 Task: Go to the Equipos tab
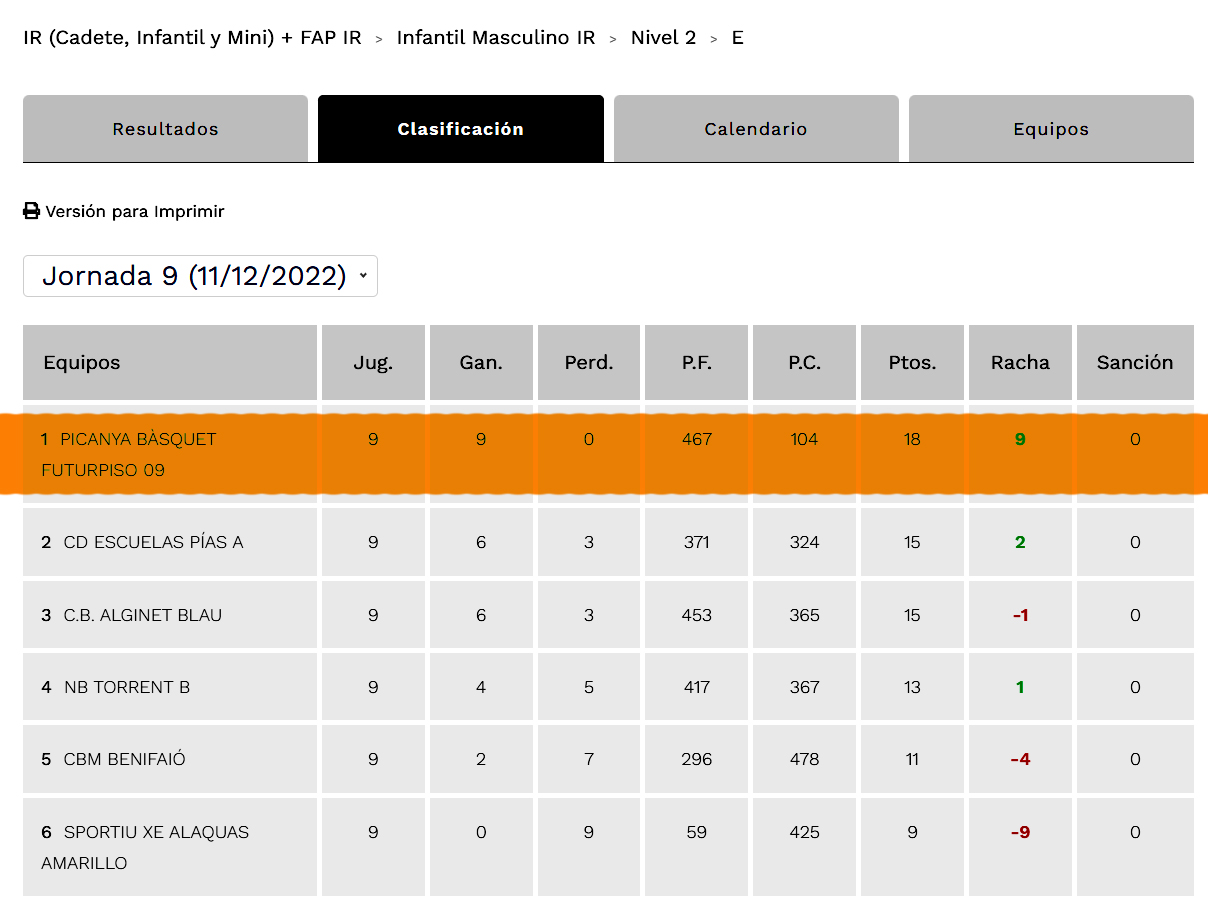tap(1051, 129)
